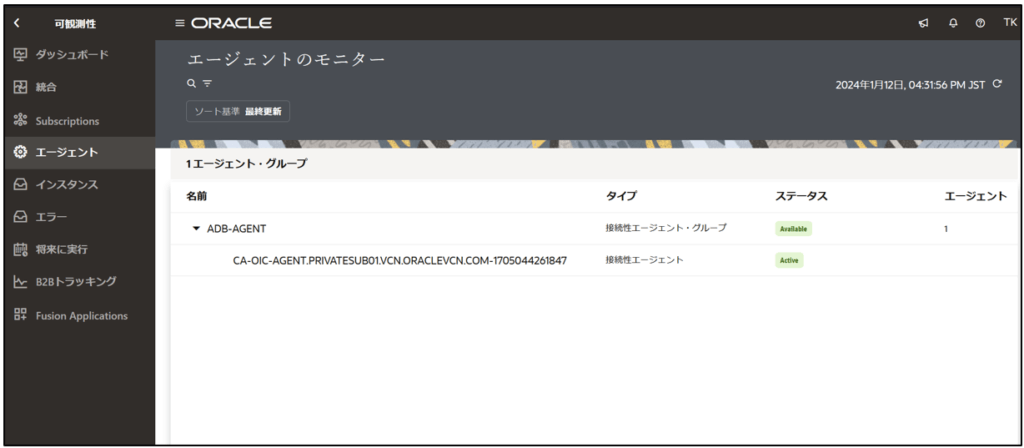Click the ステータス column header
The width and height of the screenshot is (1024, 448).
[x=801, y=197]
